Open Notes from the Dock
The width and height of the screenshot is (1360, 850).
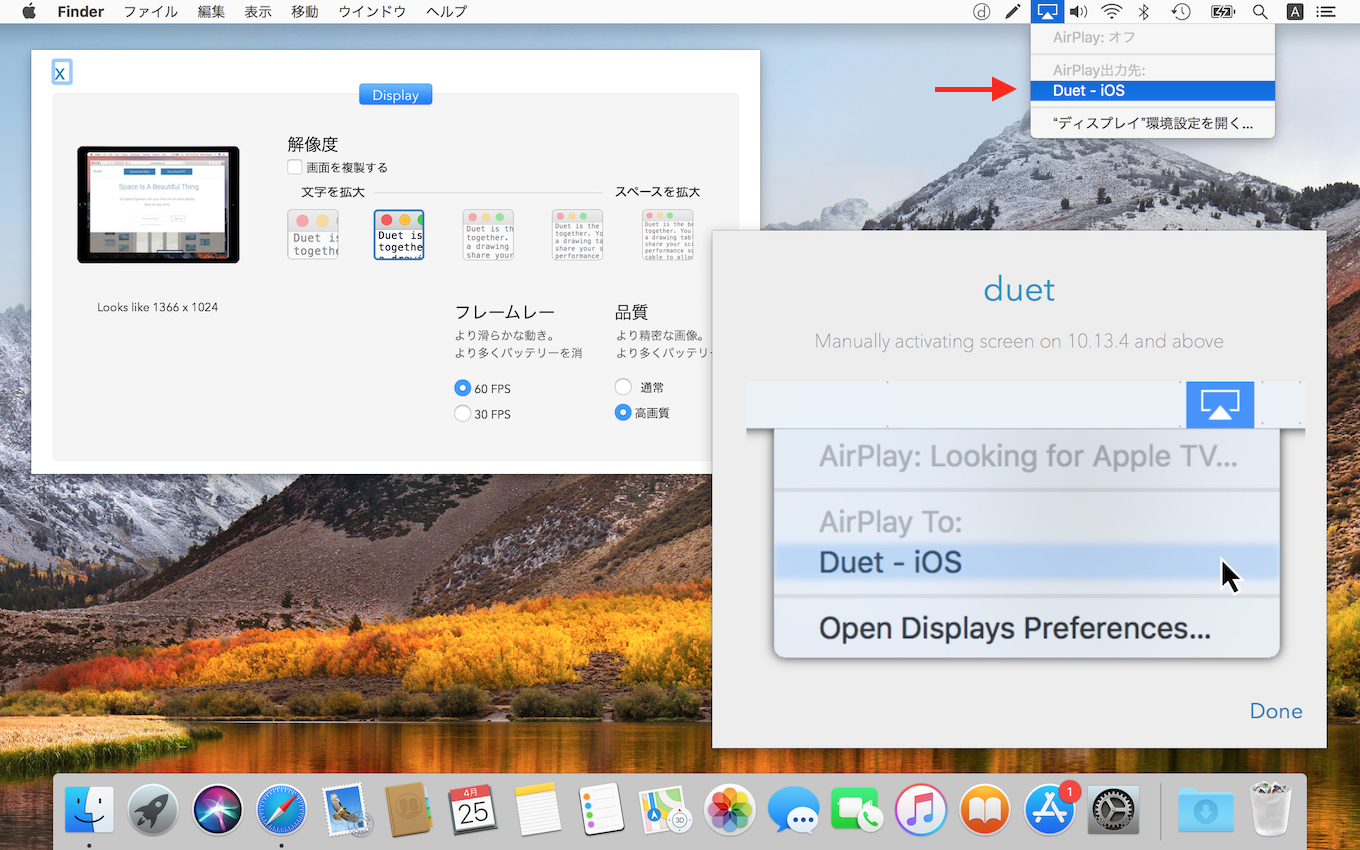coord(537,809)
